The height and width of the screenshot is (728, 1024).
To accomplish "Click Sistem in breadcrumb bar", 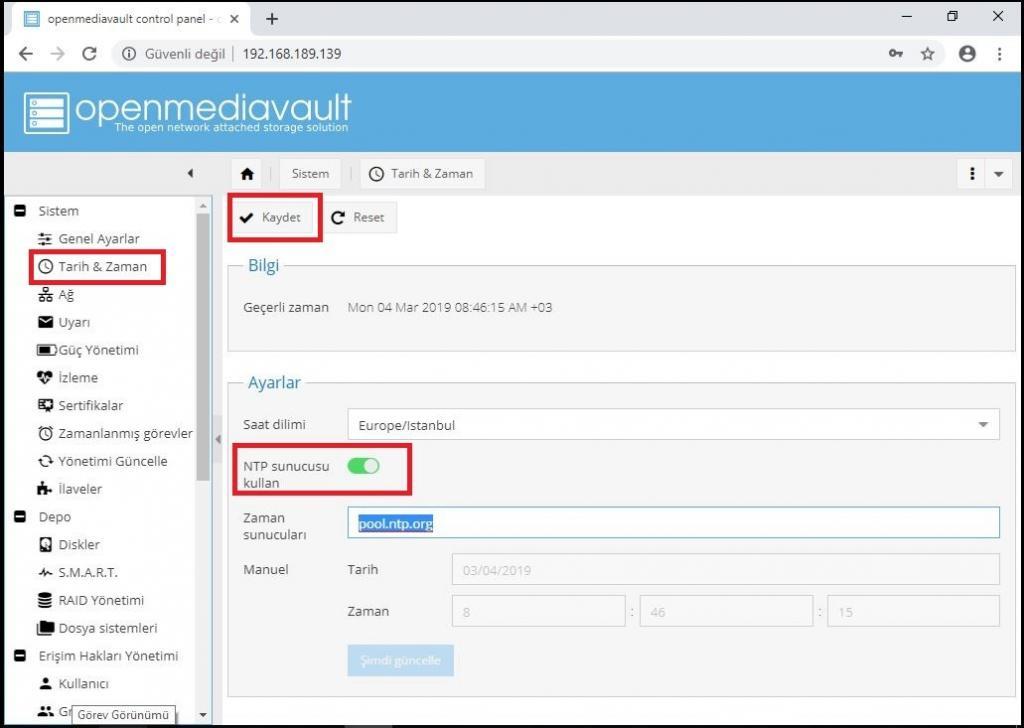I will click(x=310, y=174).
